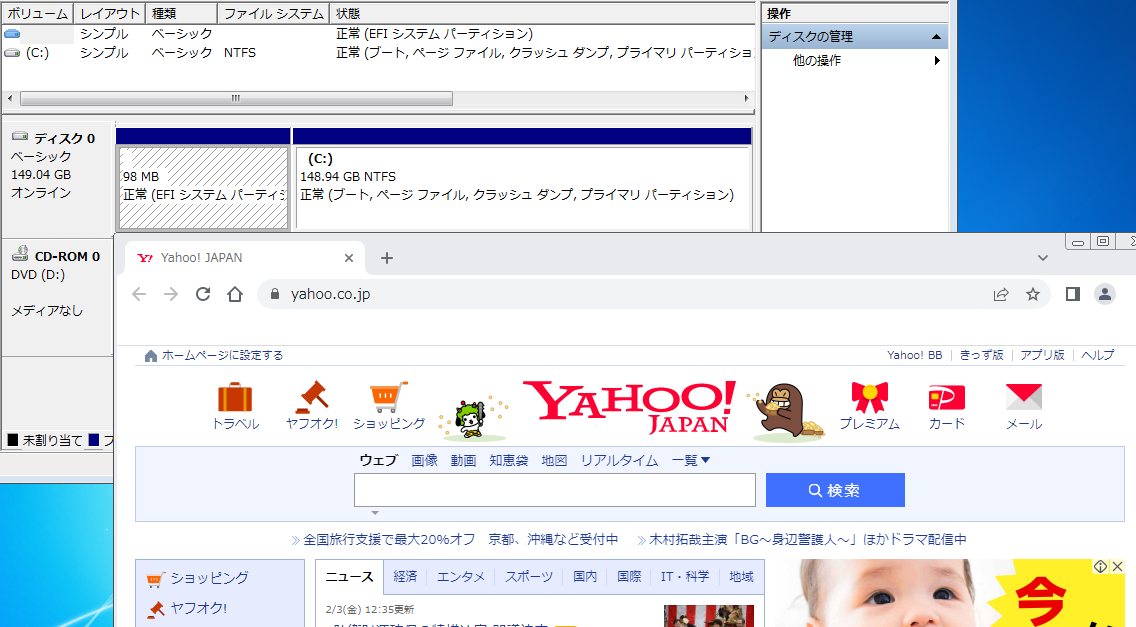Viewport: 1136px width, 627px height.
Task: Open the Yahoo! BB link
Action: (914, 355)
